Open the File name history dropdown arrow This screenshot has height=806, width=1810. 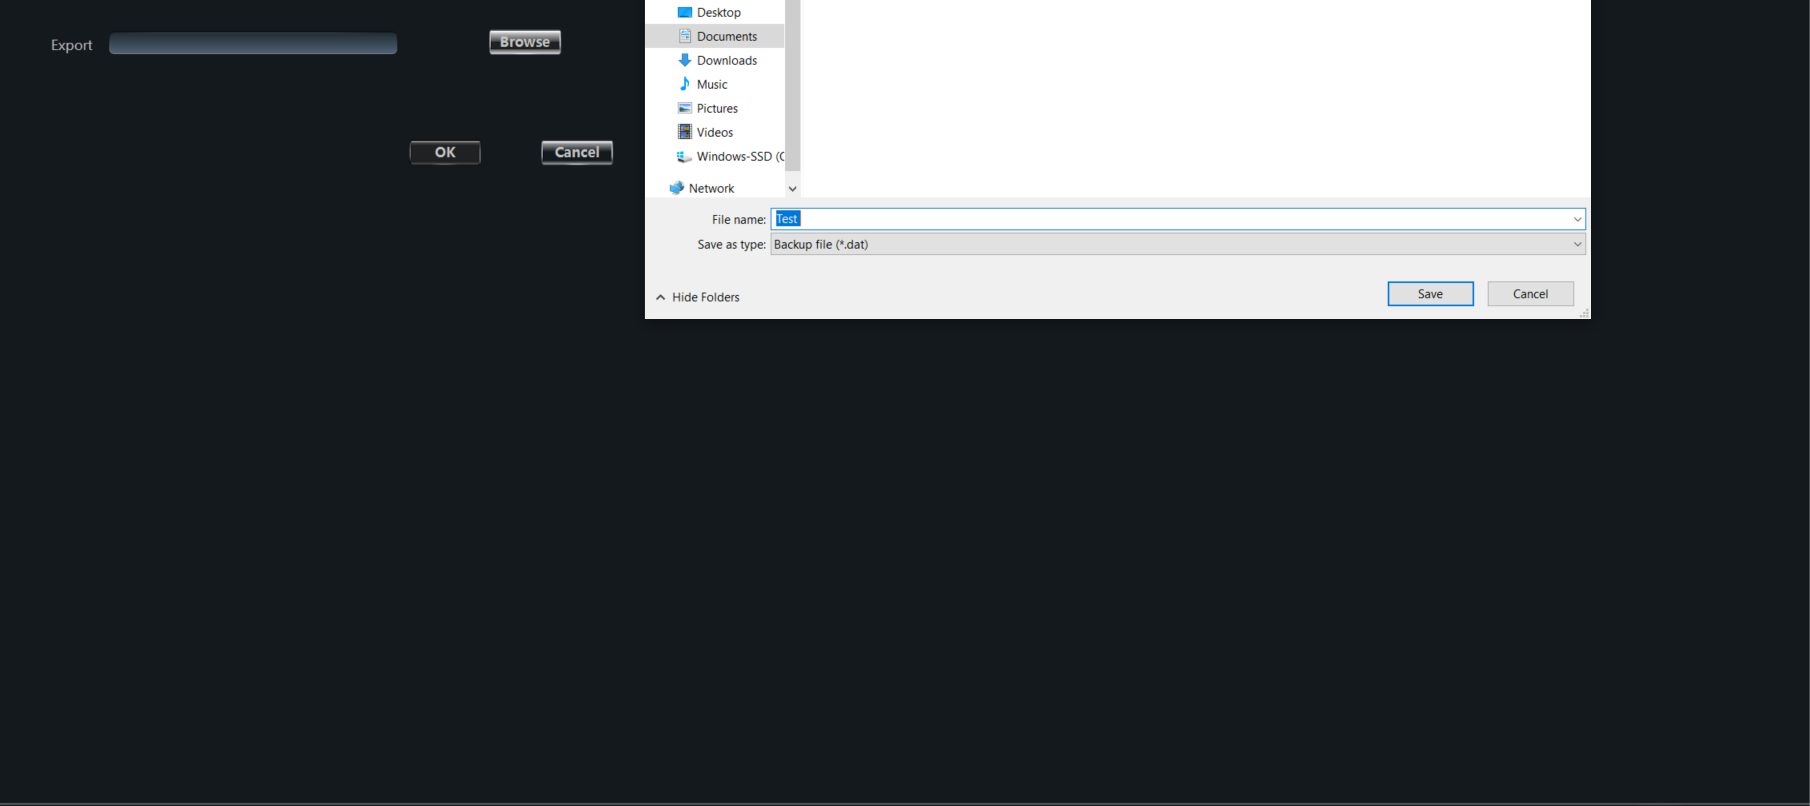click(1577, 219)
